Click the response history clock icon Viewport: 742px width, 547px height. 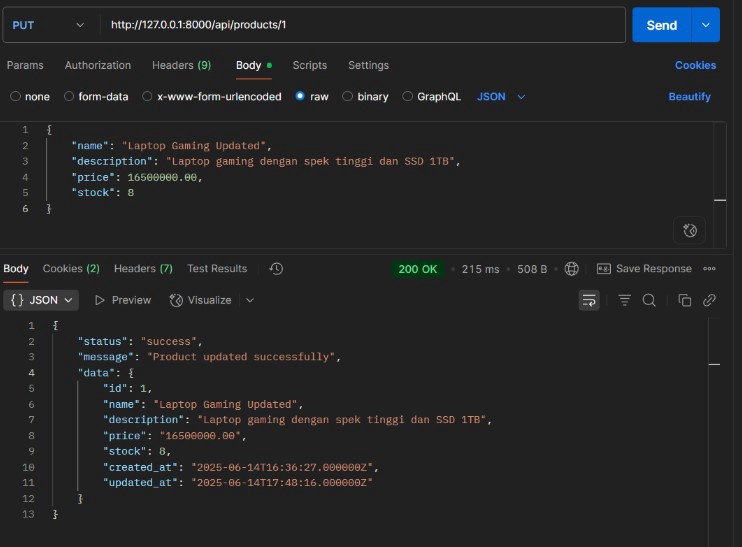click(x=276, y=269)
